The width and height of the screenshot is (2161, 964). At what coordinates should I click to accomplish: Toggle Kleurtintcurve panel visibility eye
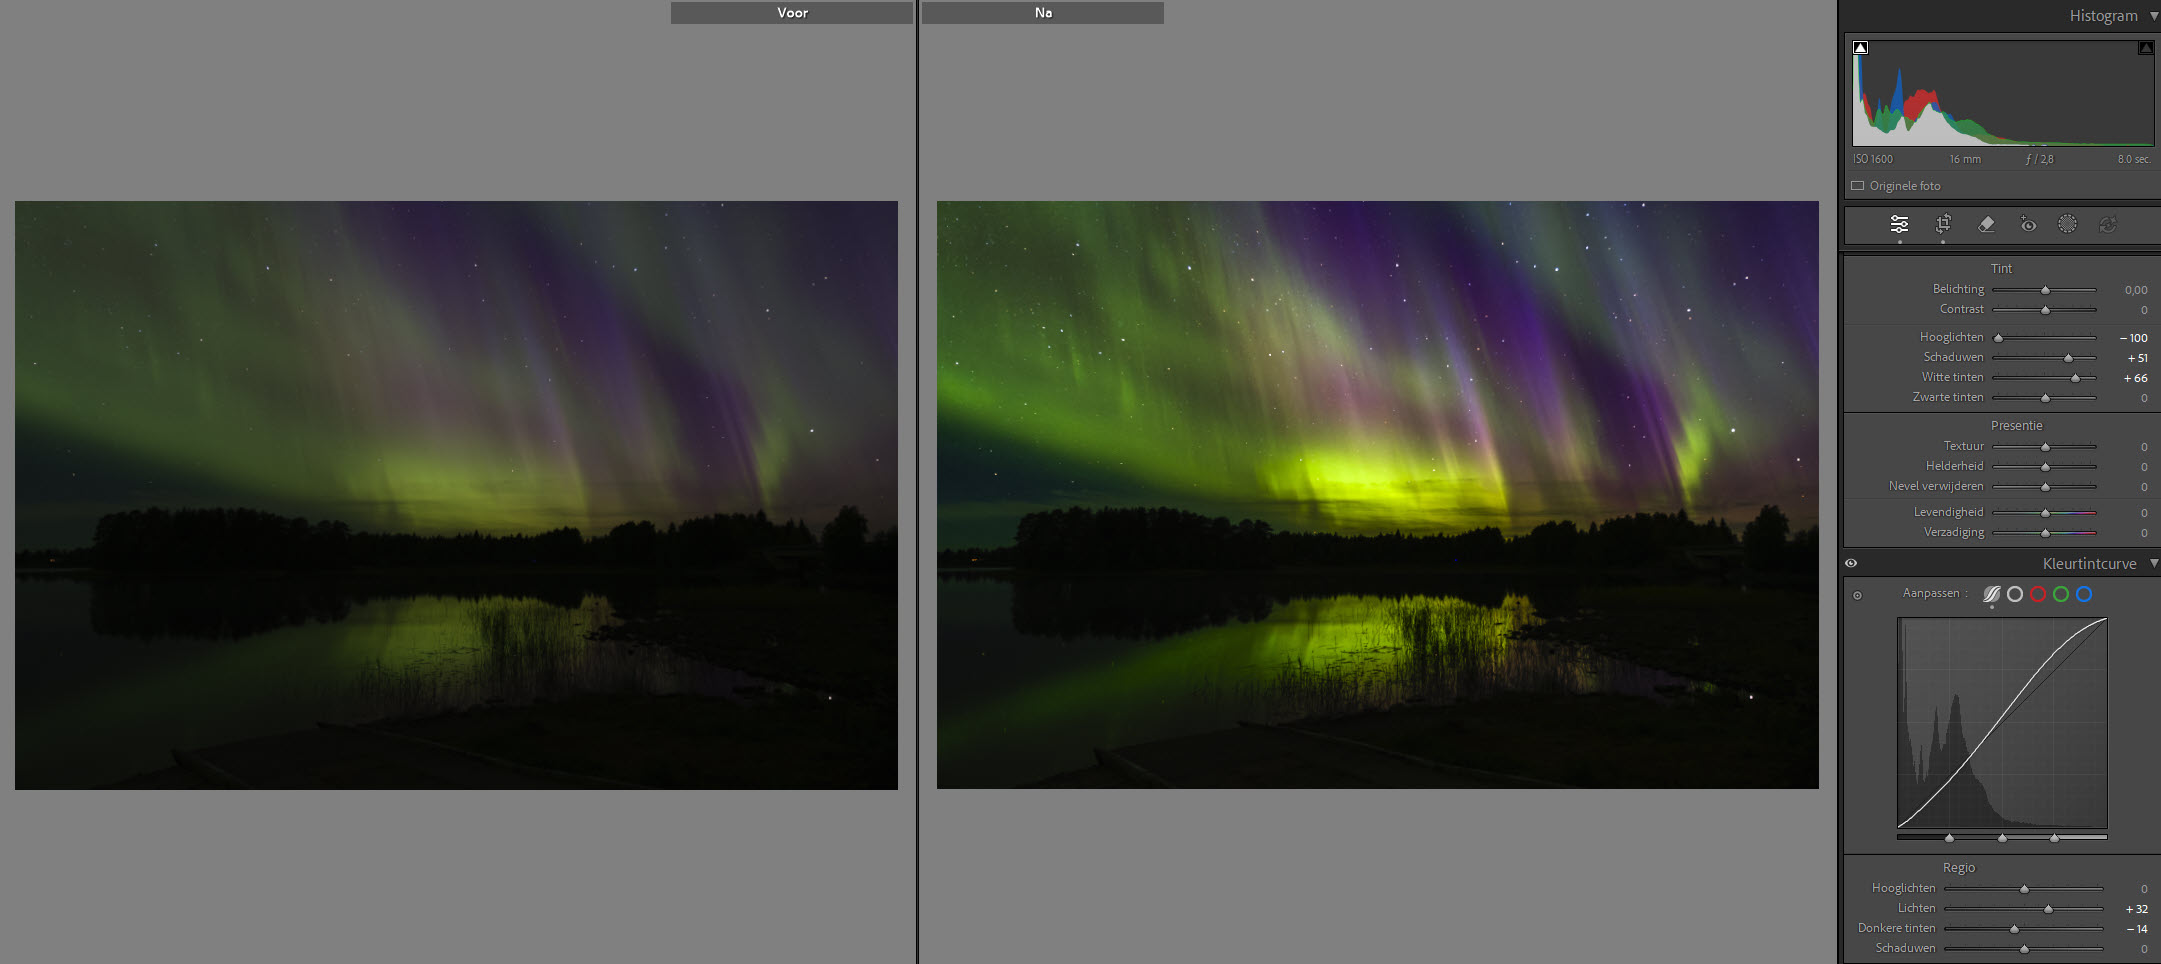[1851, 563]
